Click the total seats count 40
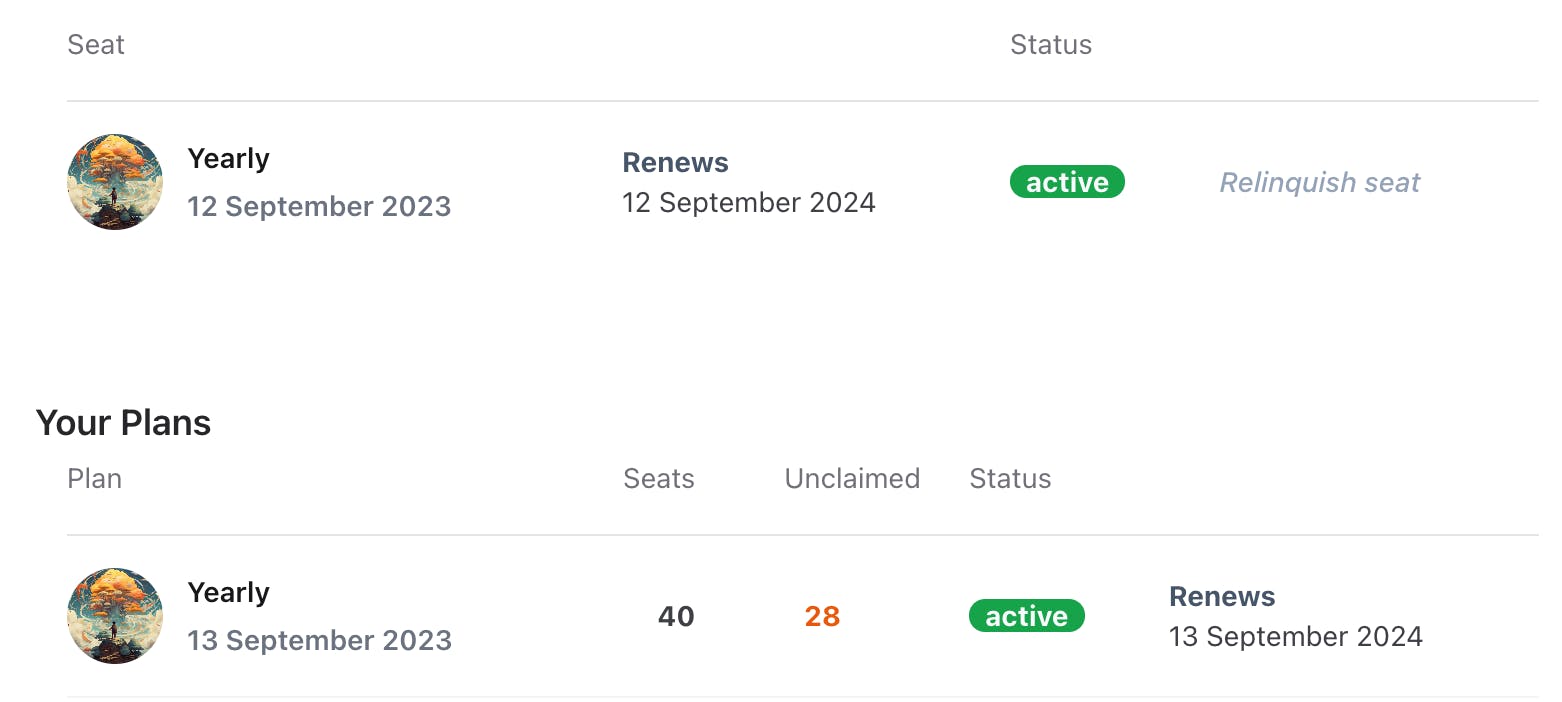 pos(676,617)
